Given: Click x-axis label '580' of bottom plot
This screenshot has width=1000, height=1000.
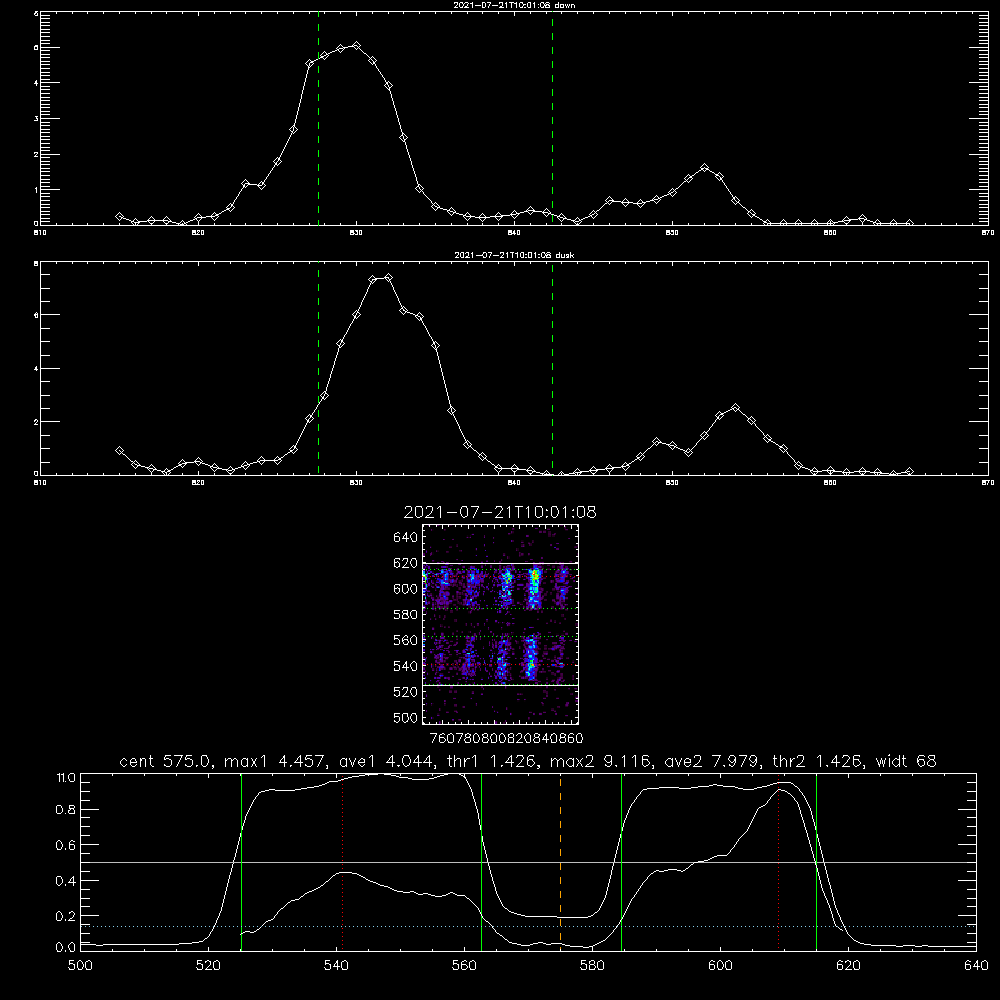Looking at the screenshot, I should (x=592, y=965).
